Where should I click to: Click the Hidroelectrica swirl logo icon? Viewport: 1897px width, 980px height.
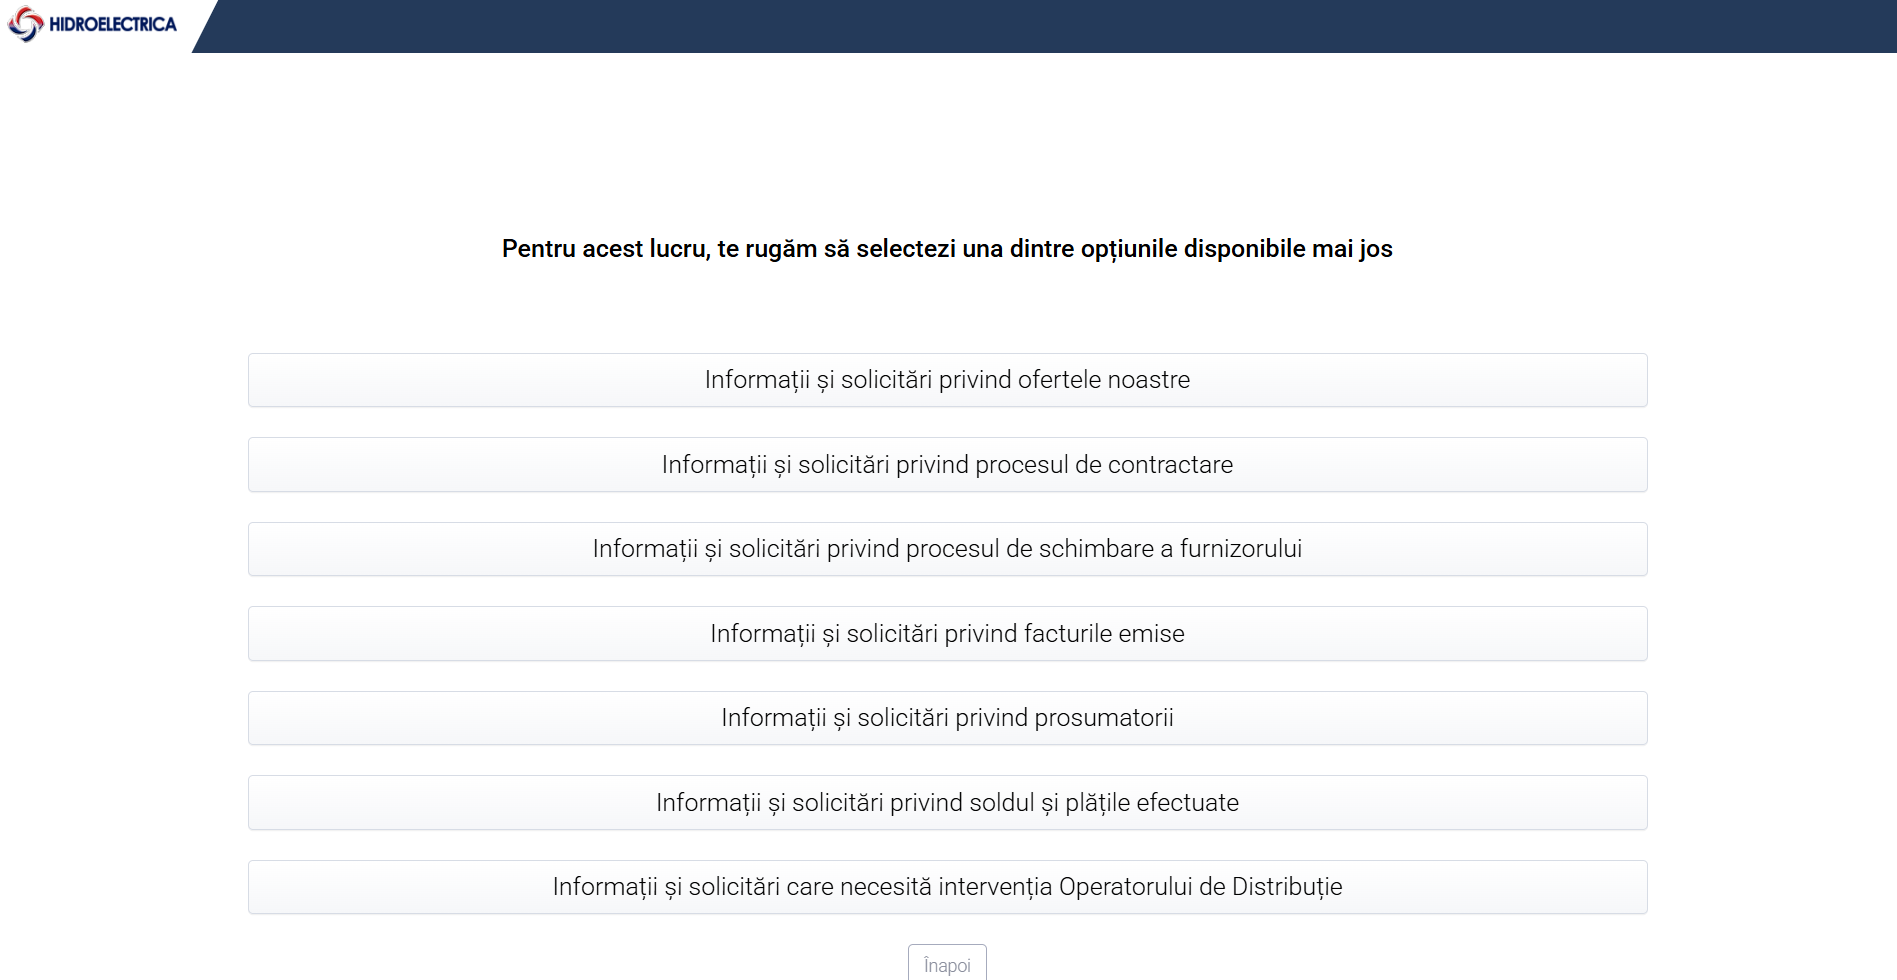point(25,24)
